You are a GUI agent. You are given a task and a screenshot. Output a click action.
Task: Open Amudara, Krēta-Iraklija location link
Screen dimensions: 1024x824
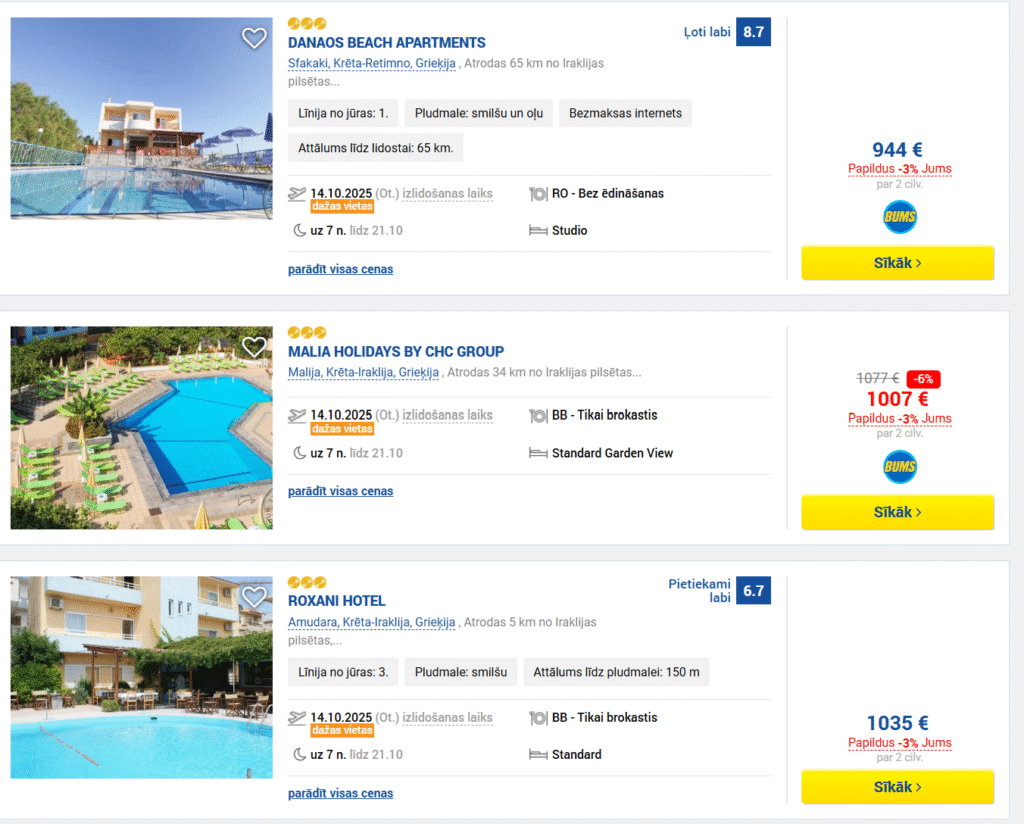tap(372, 622)
